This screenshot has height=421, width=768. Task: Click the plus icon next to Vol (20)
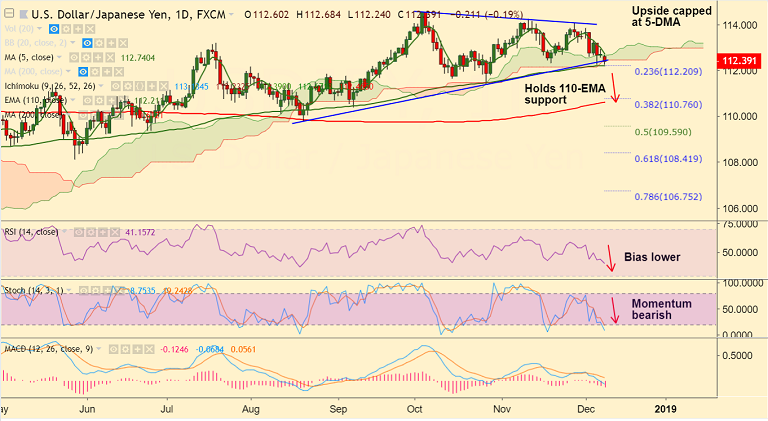(78, 29)
